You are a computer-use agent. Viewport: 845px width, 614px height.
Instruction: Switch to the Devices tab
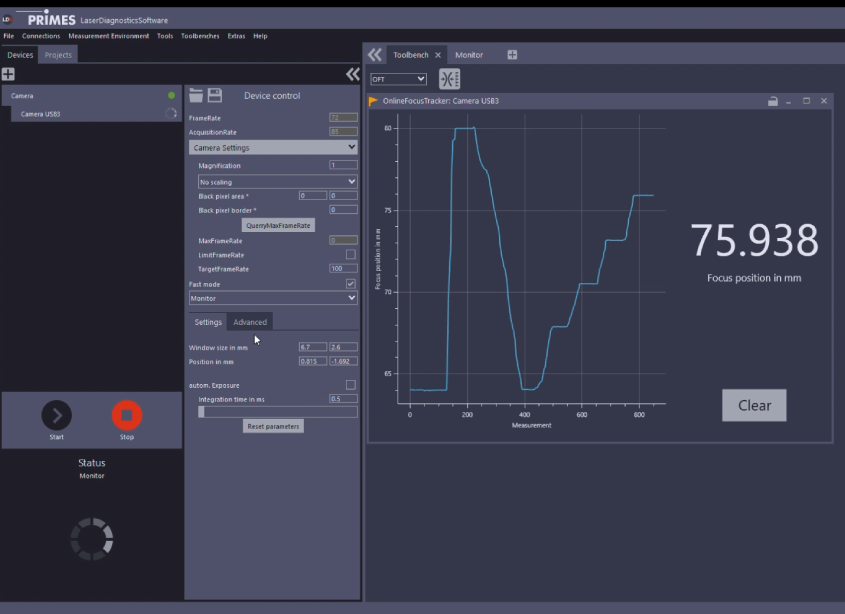(x=20, y=55)
